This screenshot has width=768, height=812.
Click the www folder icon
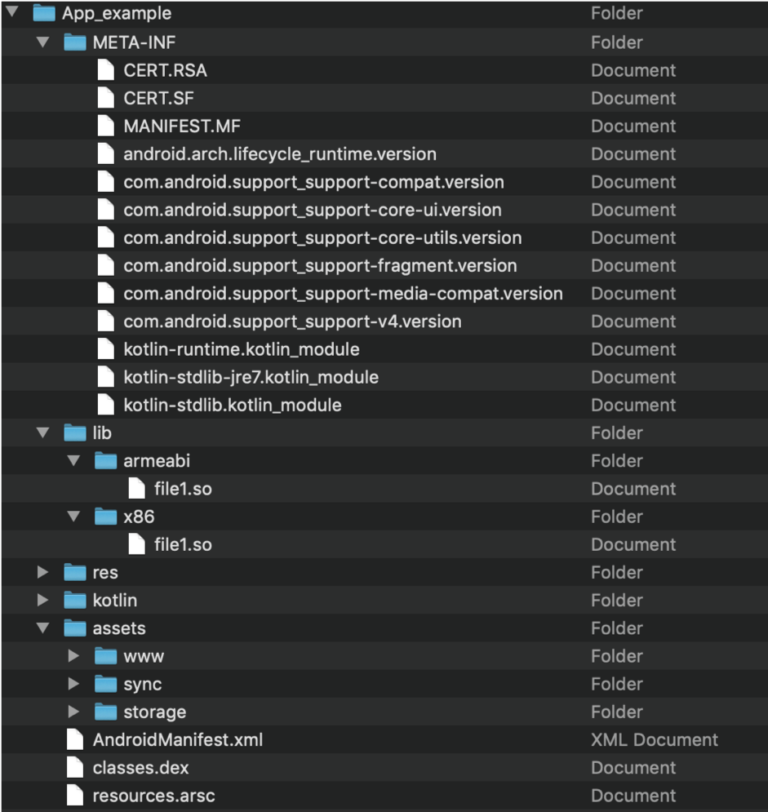click(106, 656)
